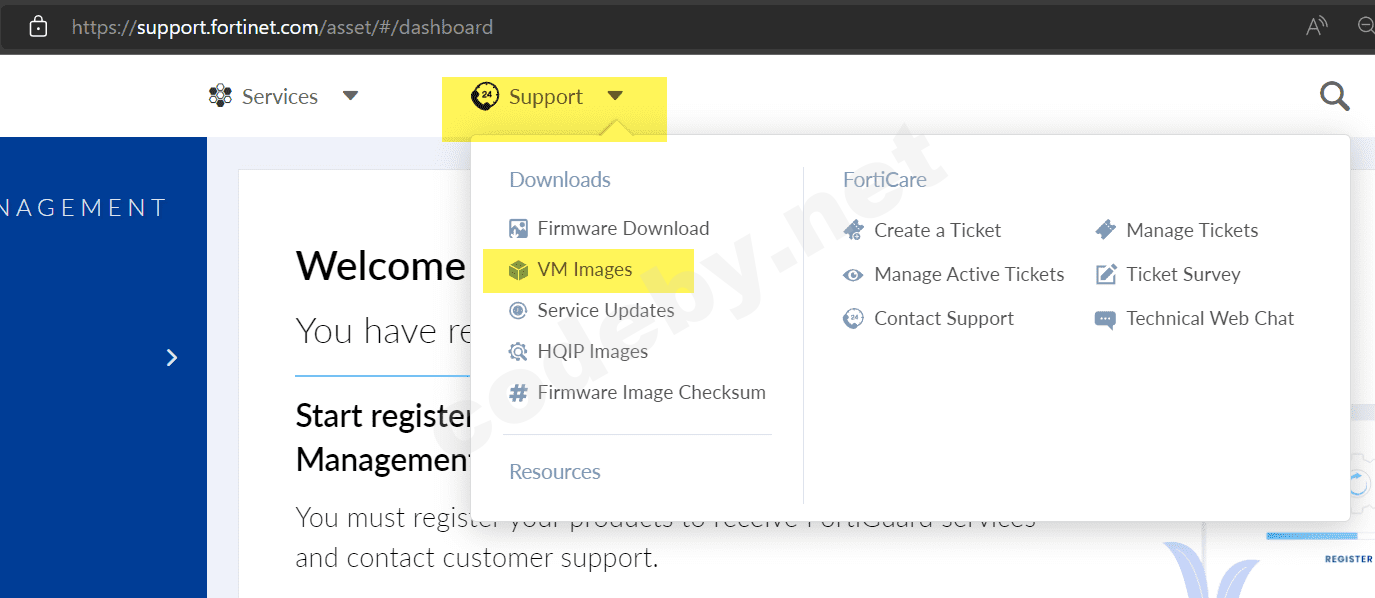This screenshot has width=1375, height=598.
Task: Click the padlock site info icon
Action: [38, 27]
